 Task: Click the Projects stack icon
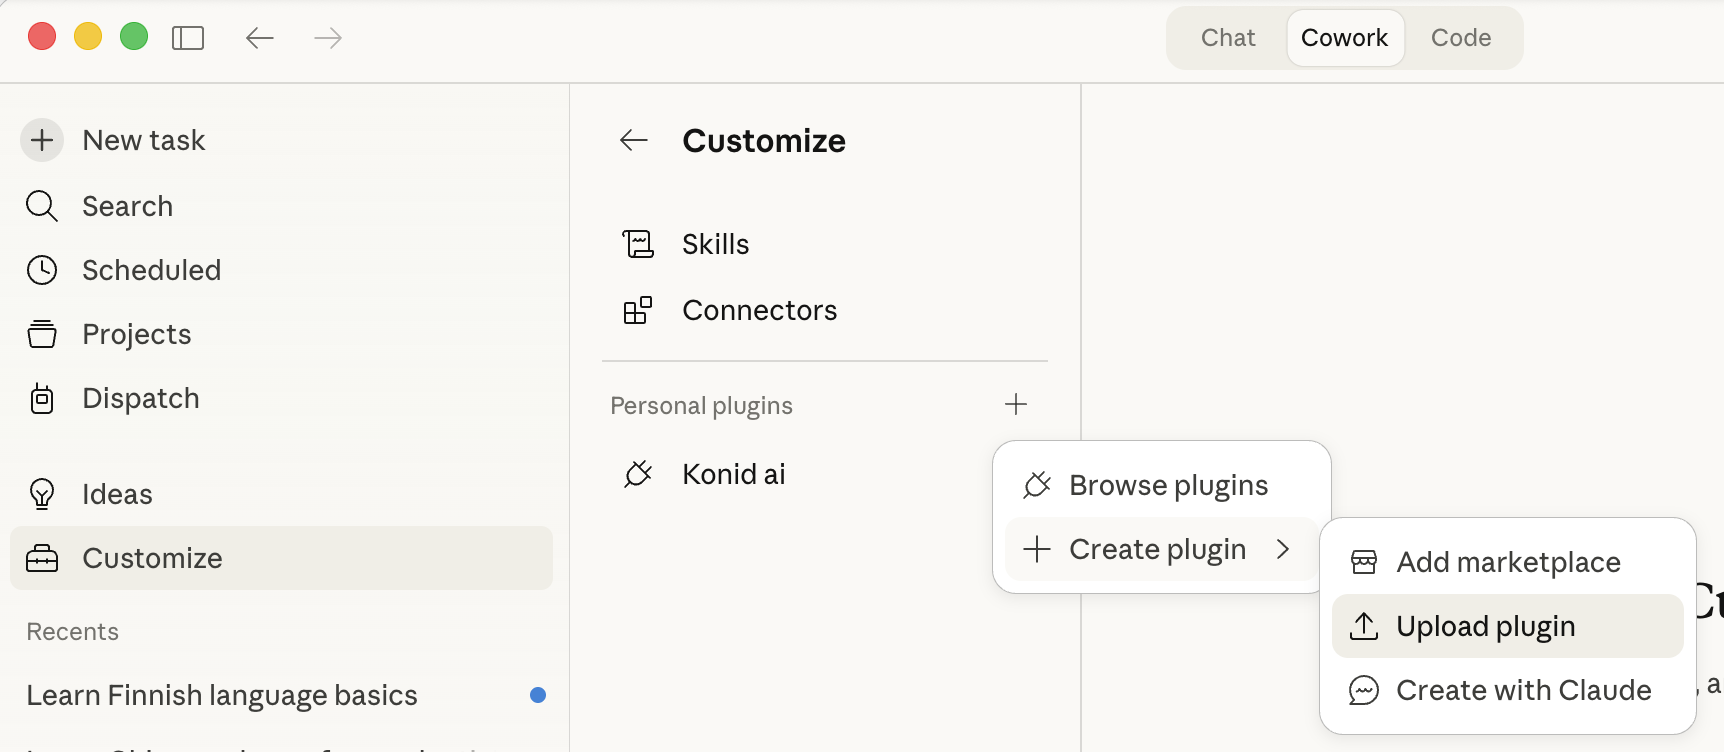pos(42,334)
